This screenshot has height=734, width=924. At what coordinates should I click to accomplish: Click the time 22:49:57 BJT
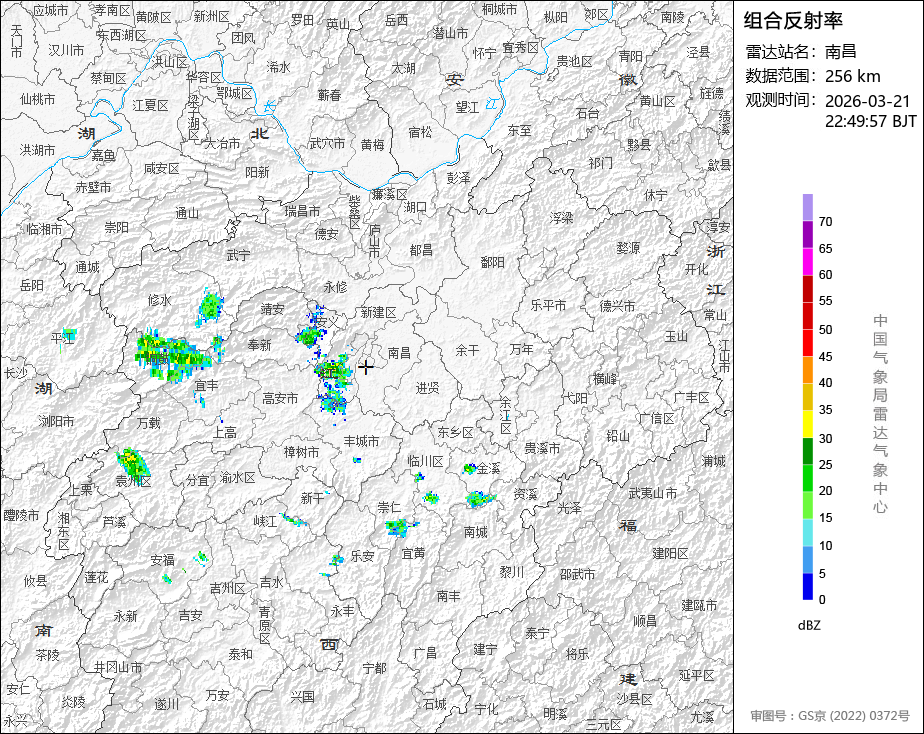[870, 121]
